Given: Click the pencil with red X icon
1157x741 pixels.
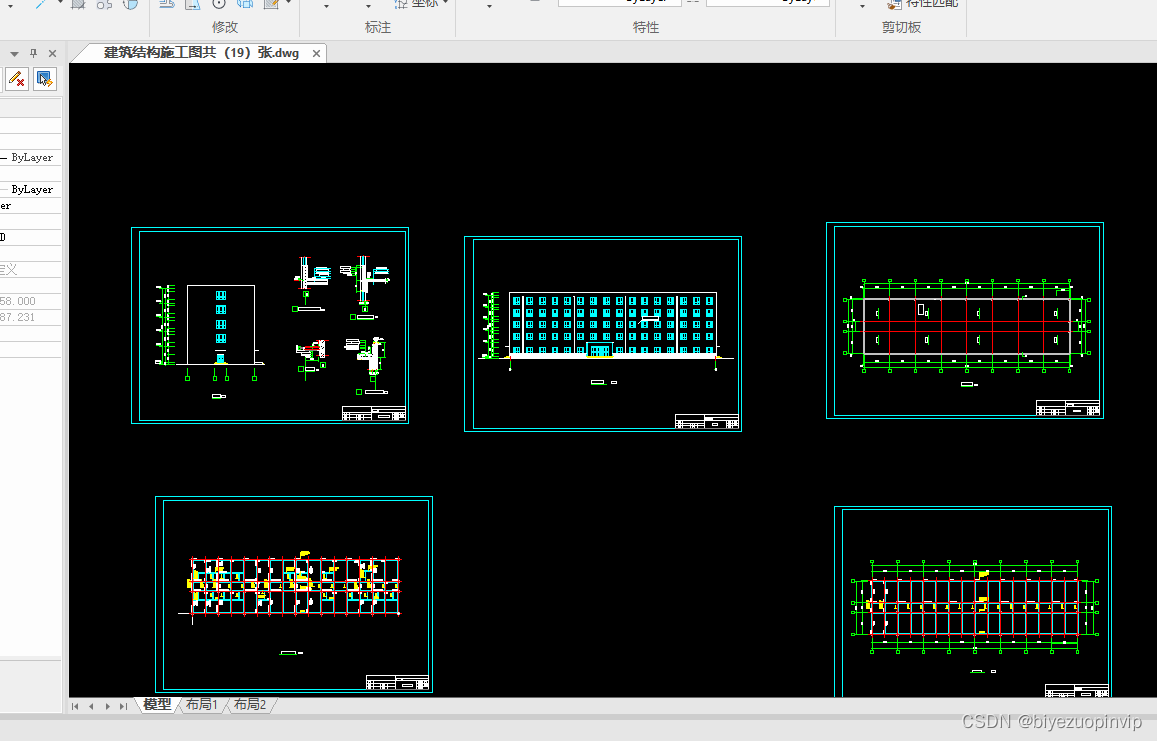Looking at the screenshot, I should [16, 79].
